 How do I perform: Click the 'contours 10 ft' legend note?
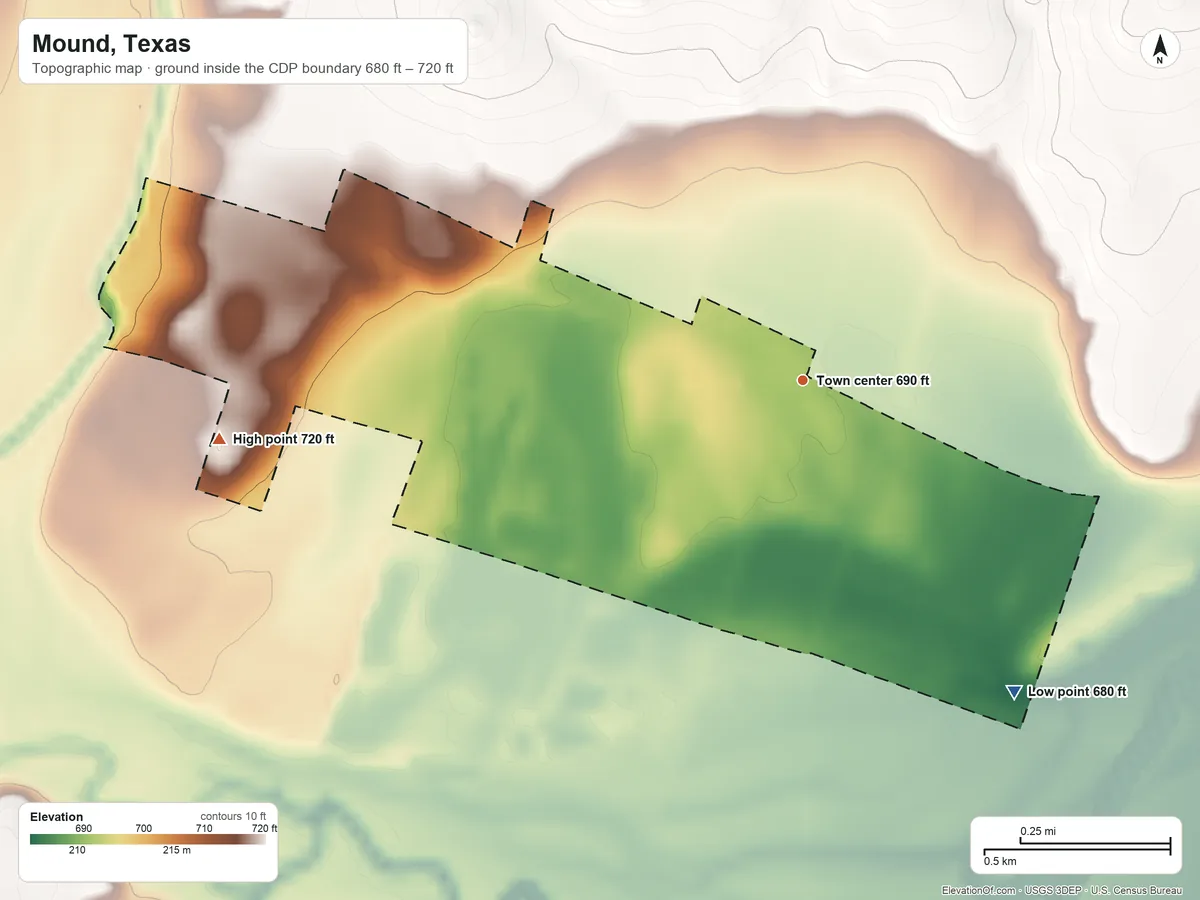[233, 817]
